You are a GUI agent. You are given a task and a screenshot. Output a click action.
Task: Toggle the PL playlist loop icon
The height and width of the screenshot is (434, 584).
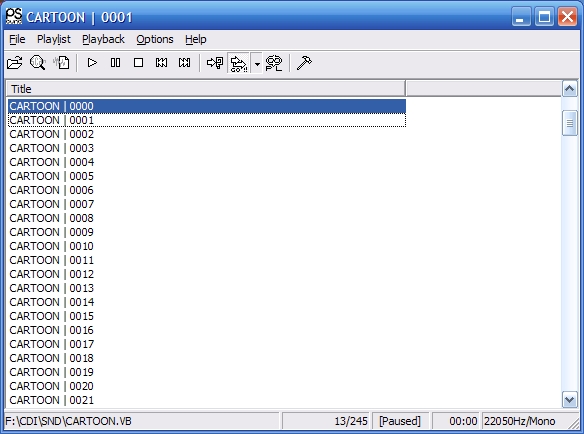click(x=274, y=63)
